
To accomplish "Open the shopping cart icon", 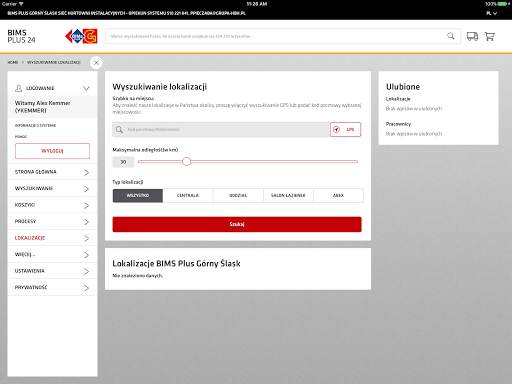I will point(490,36).
